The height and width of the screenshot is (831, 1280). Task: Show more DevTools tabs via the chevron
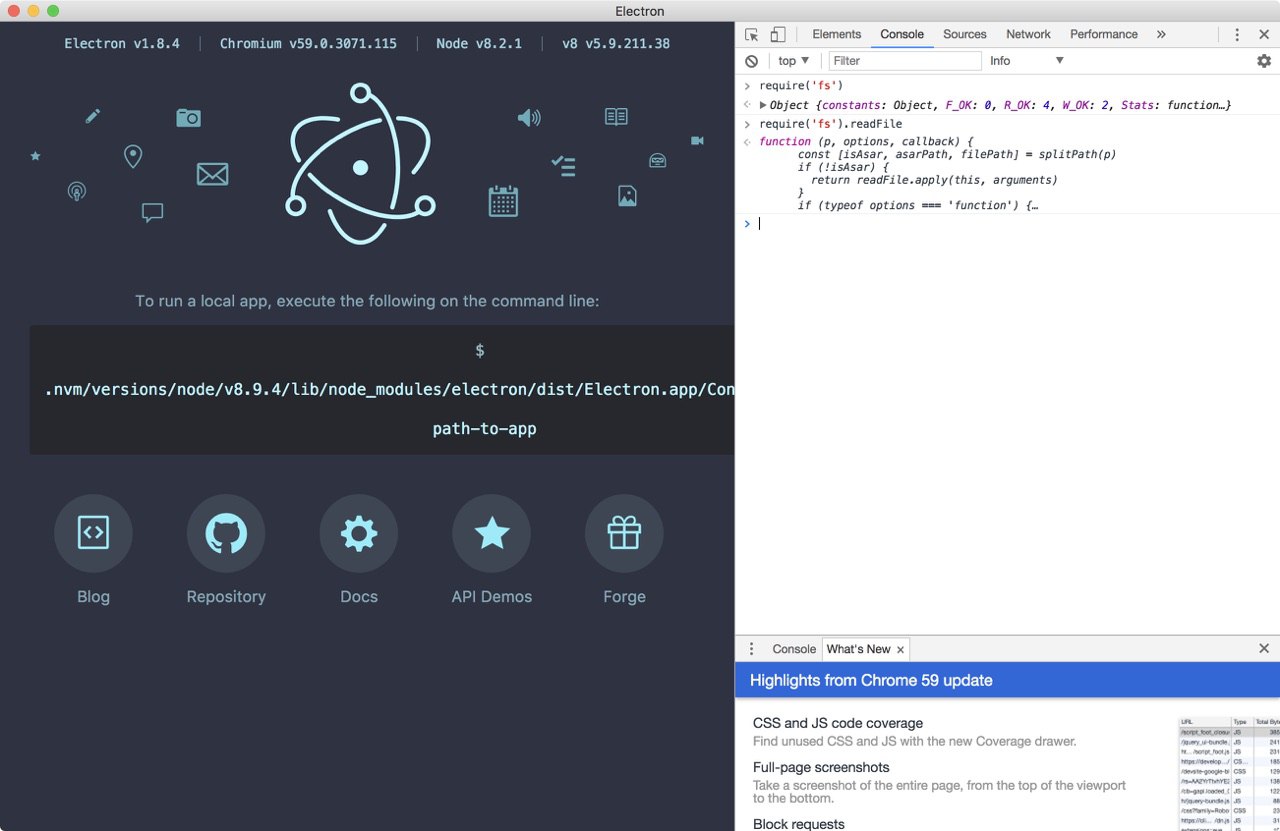click(1161, 34)
